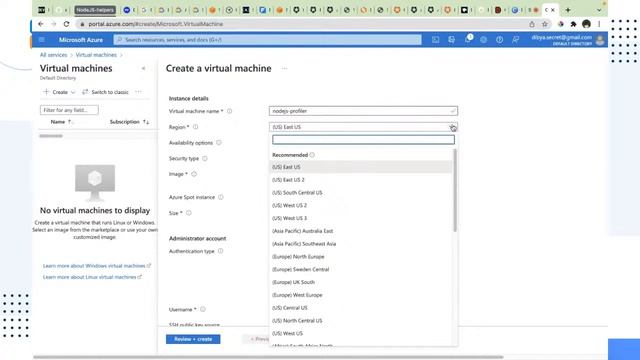Click the info icon next to Username
Viewport: 640px width, 360px height.
coord(203,309)
